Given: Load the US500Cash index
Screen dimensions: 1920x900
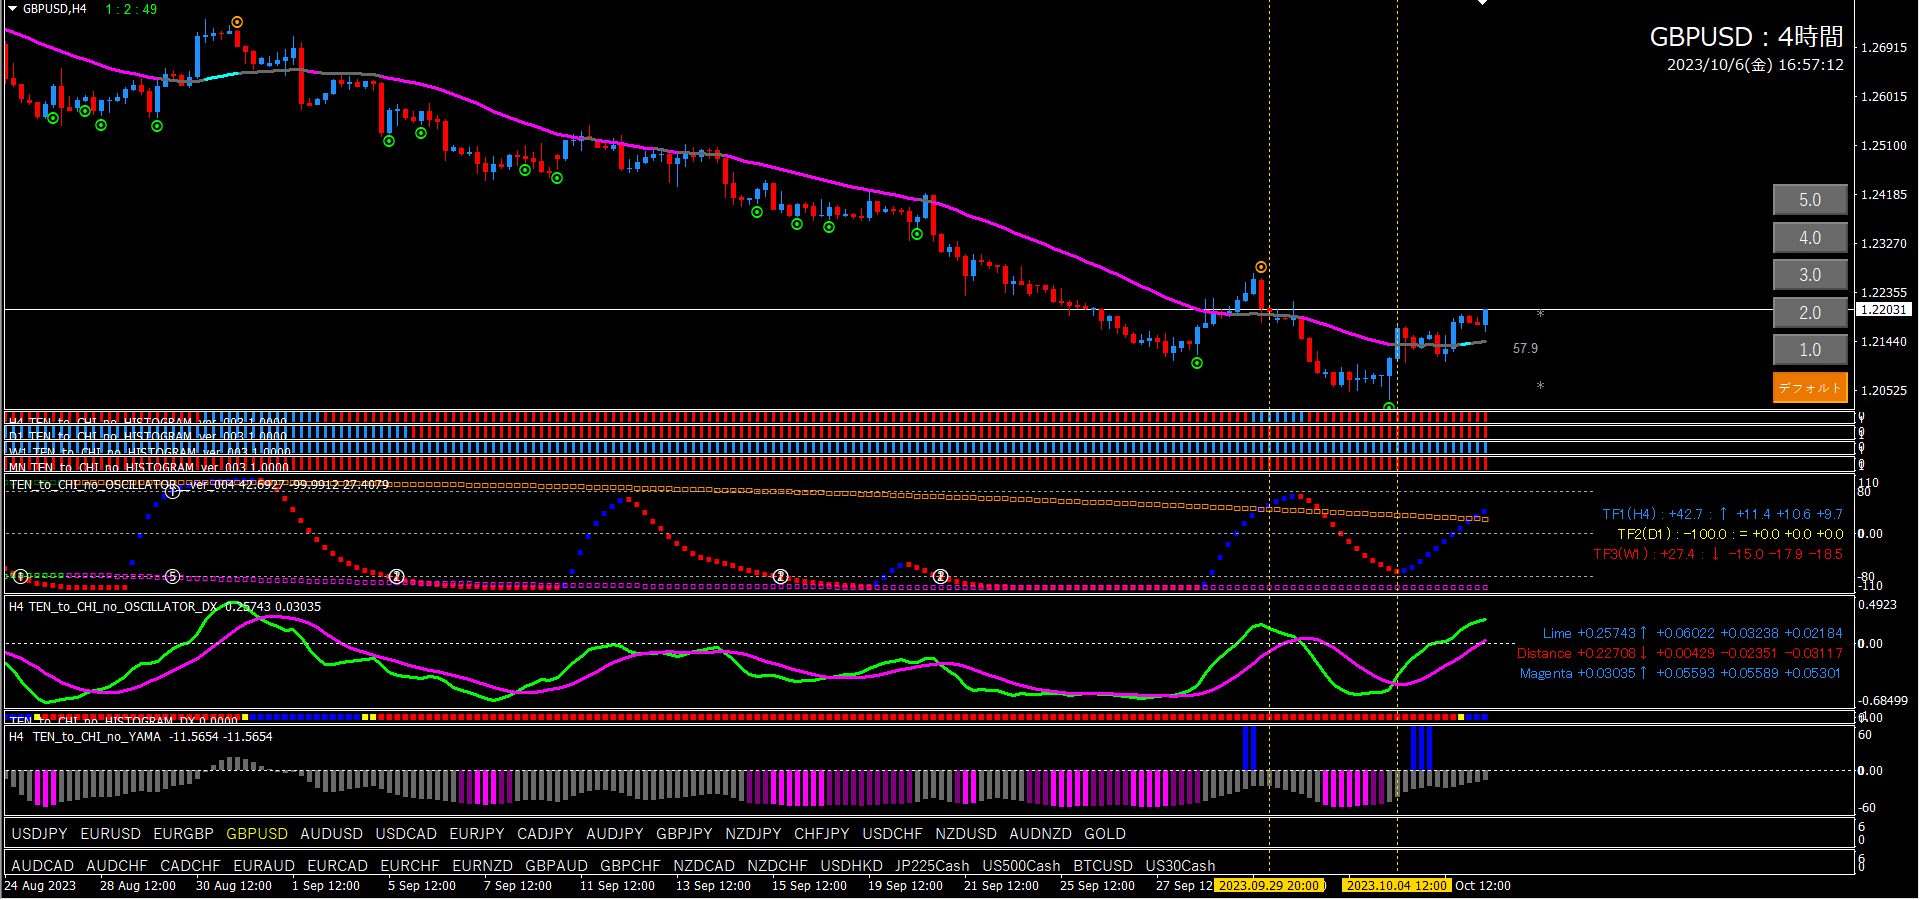Looking at the screenshot, I should pyautogui.click(x=1022, y=866).
